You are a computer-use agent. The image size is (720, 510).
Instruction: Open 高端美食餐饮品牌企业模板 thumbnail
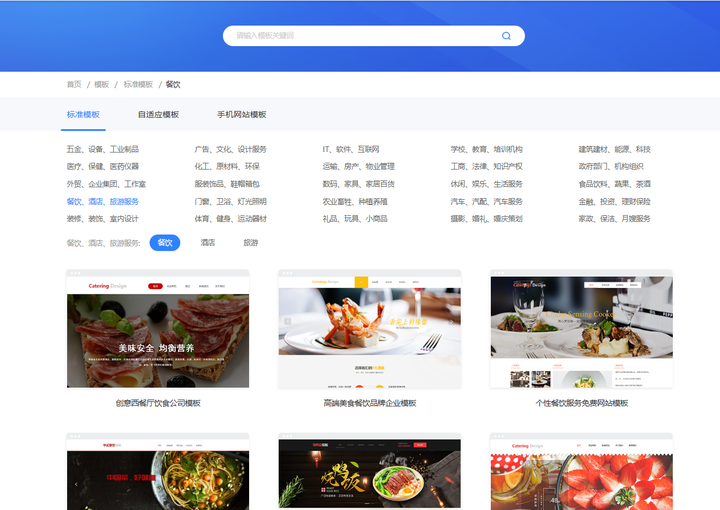[x=370, y=329]
